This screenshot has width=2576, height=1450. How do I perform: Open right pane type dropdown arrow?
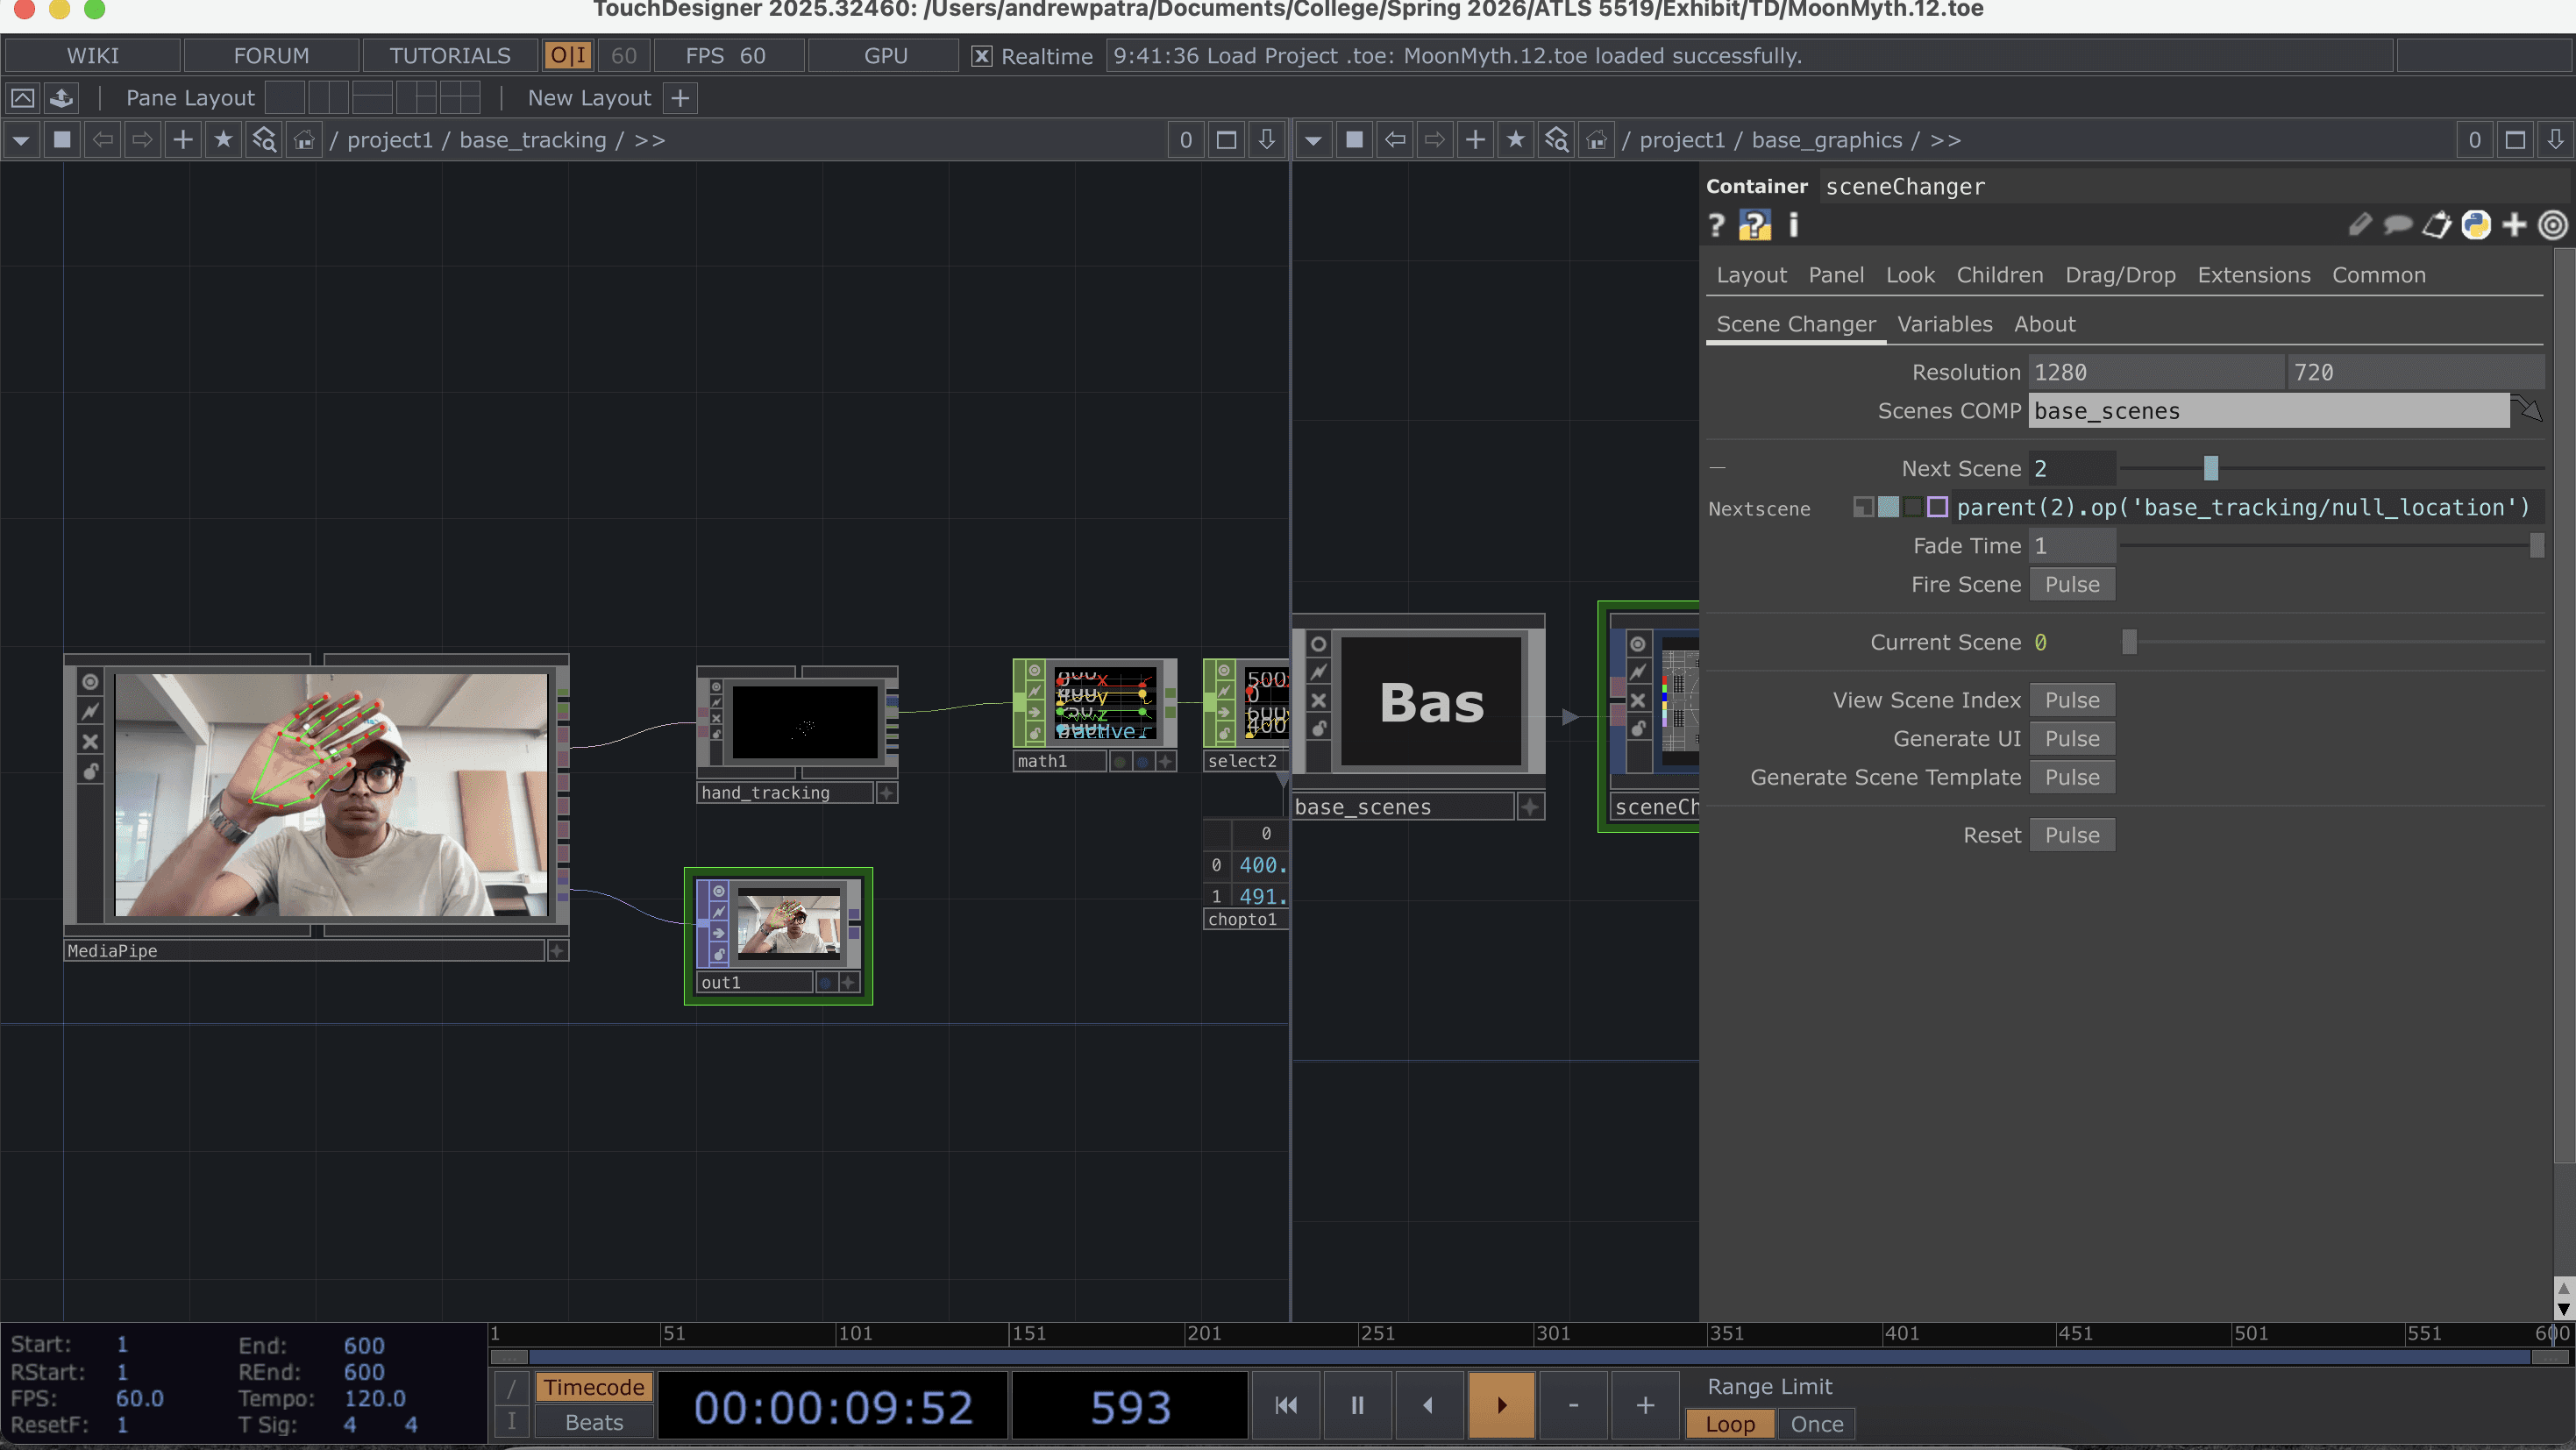click(1313, 140)
